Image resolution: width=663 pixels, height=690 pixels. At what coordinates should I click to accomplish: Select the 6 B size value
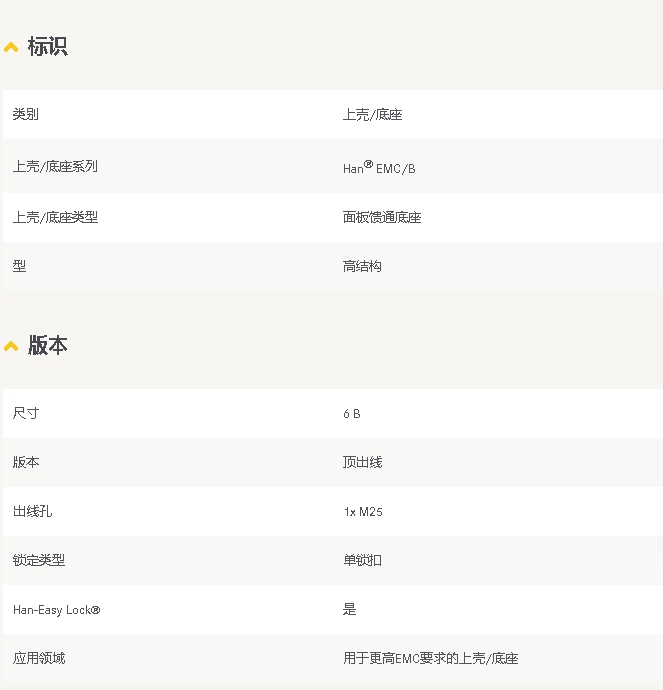352,414
